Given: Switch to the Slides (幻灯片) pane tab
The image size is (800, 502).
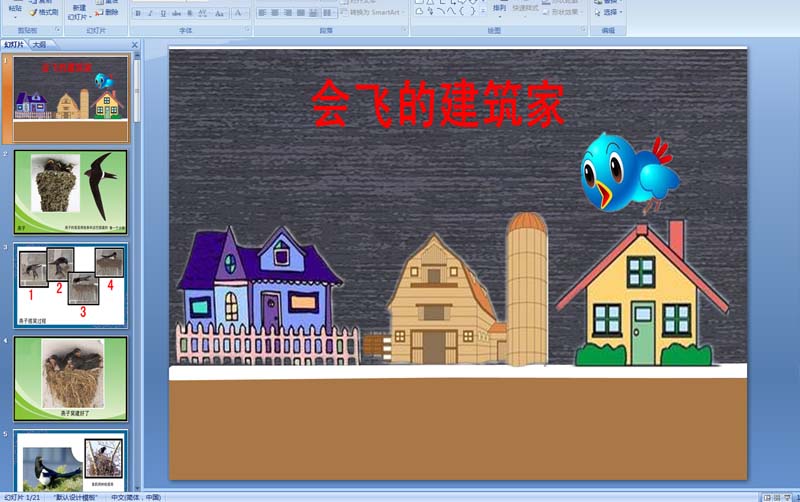Looking at the screenshot, I should click(14, 45).
